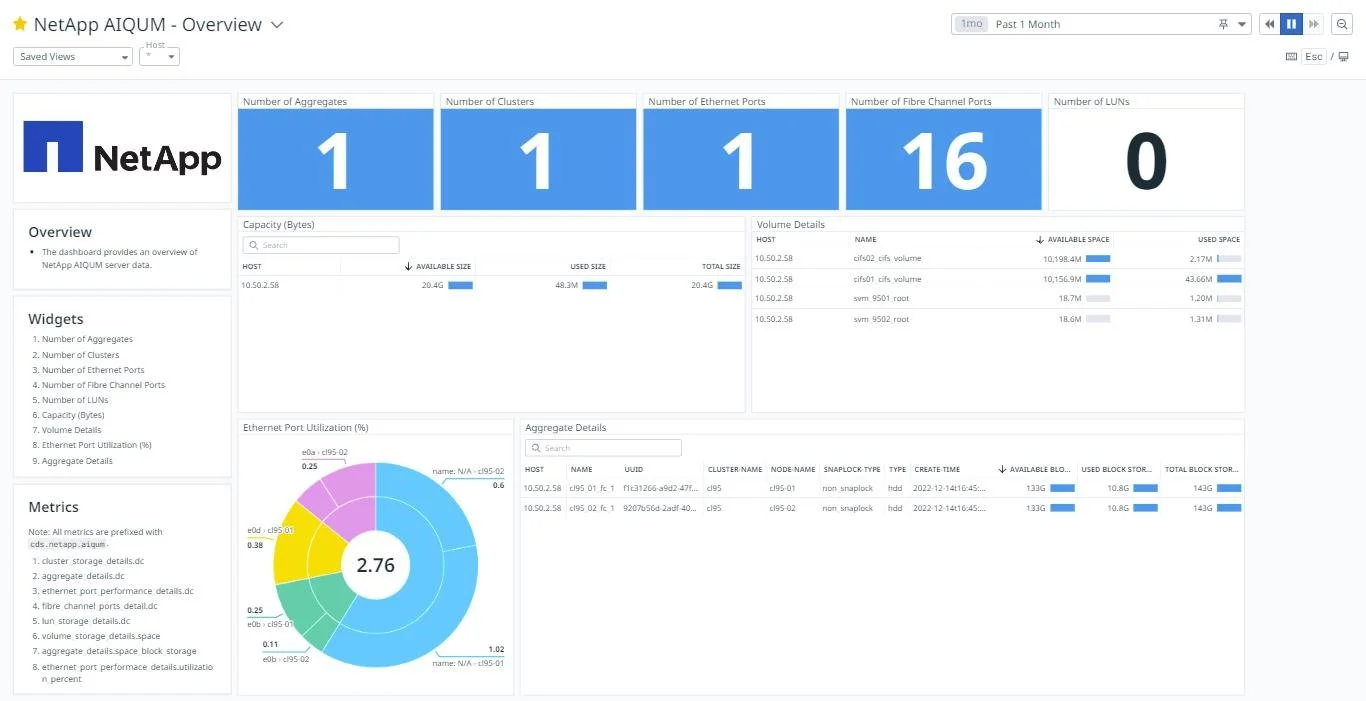Rewind the dashboard time range backward
This screenshot has height=701, width=1366.
click(1269, 23)
